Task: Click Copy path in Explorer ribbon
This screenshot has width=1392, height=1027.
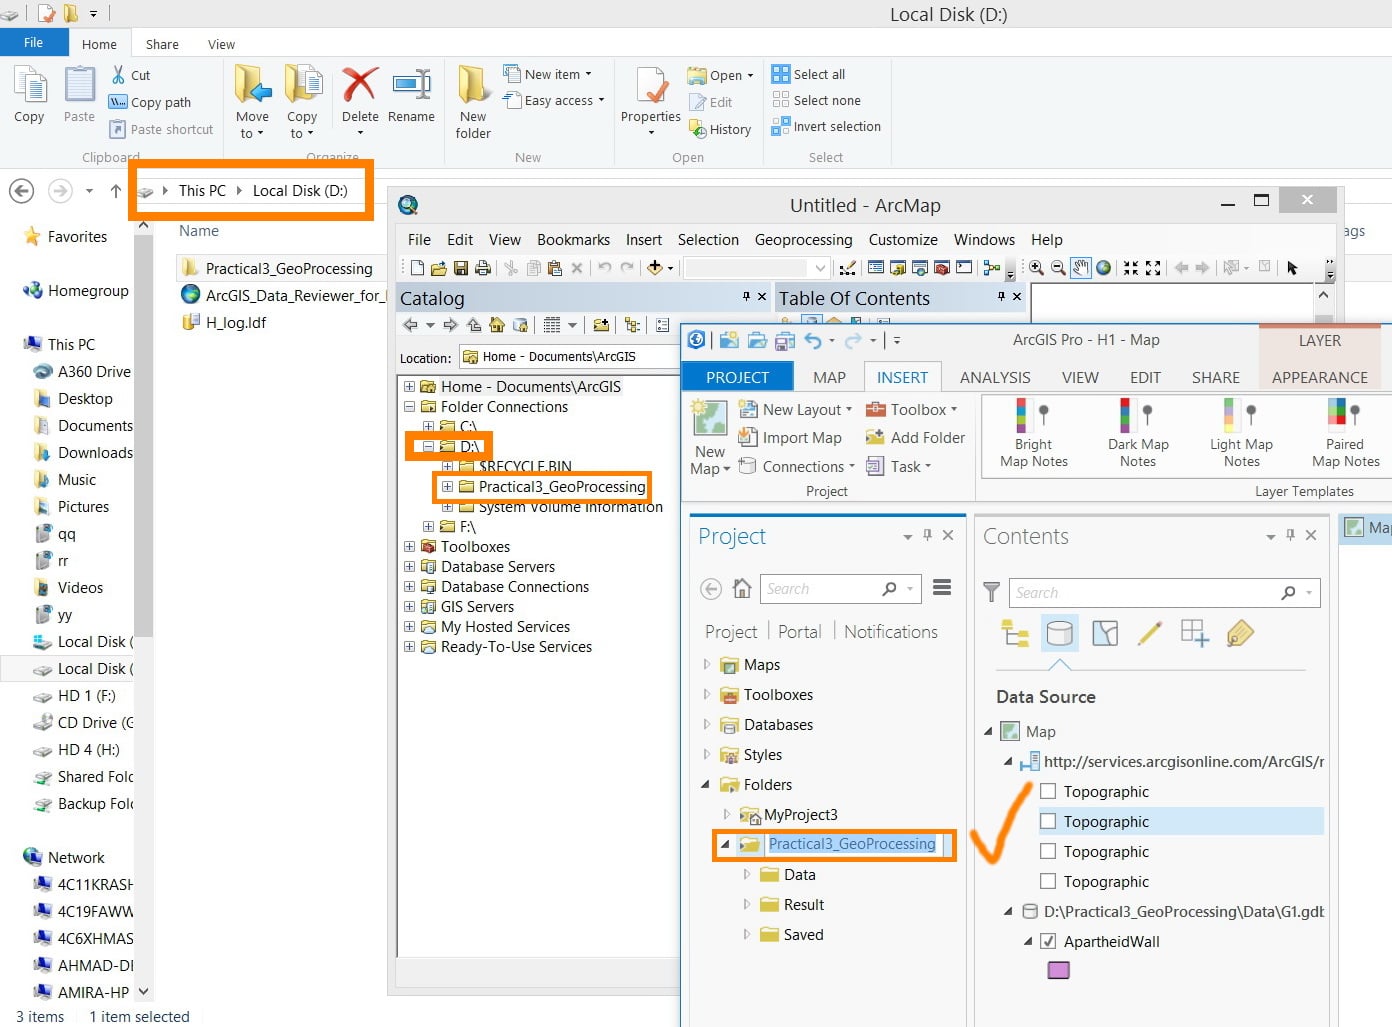Action: 150,102
